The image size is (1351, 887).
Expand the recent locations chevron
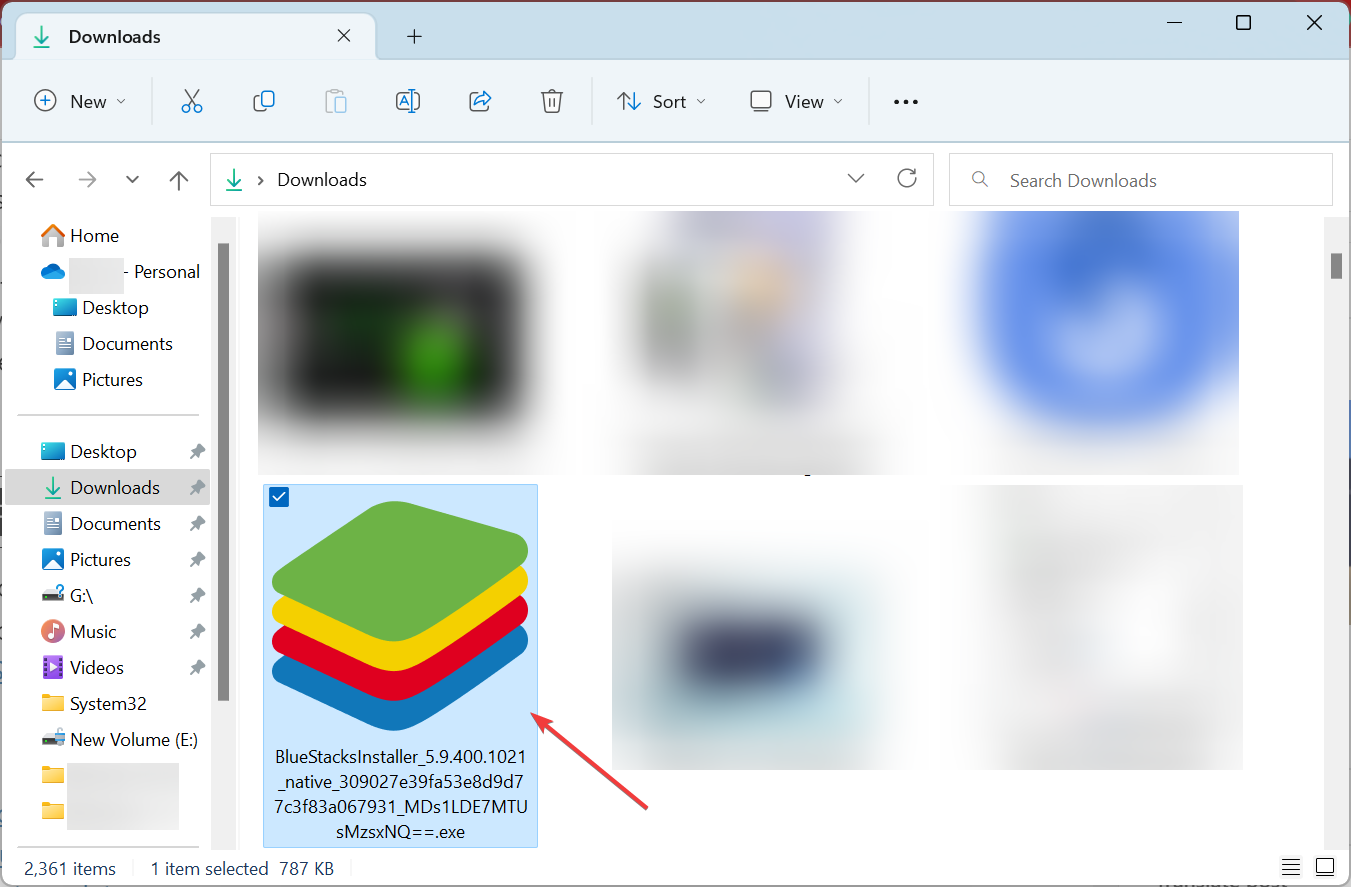pyautogui.click(x=133, y=180)
